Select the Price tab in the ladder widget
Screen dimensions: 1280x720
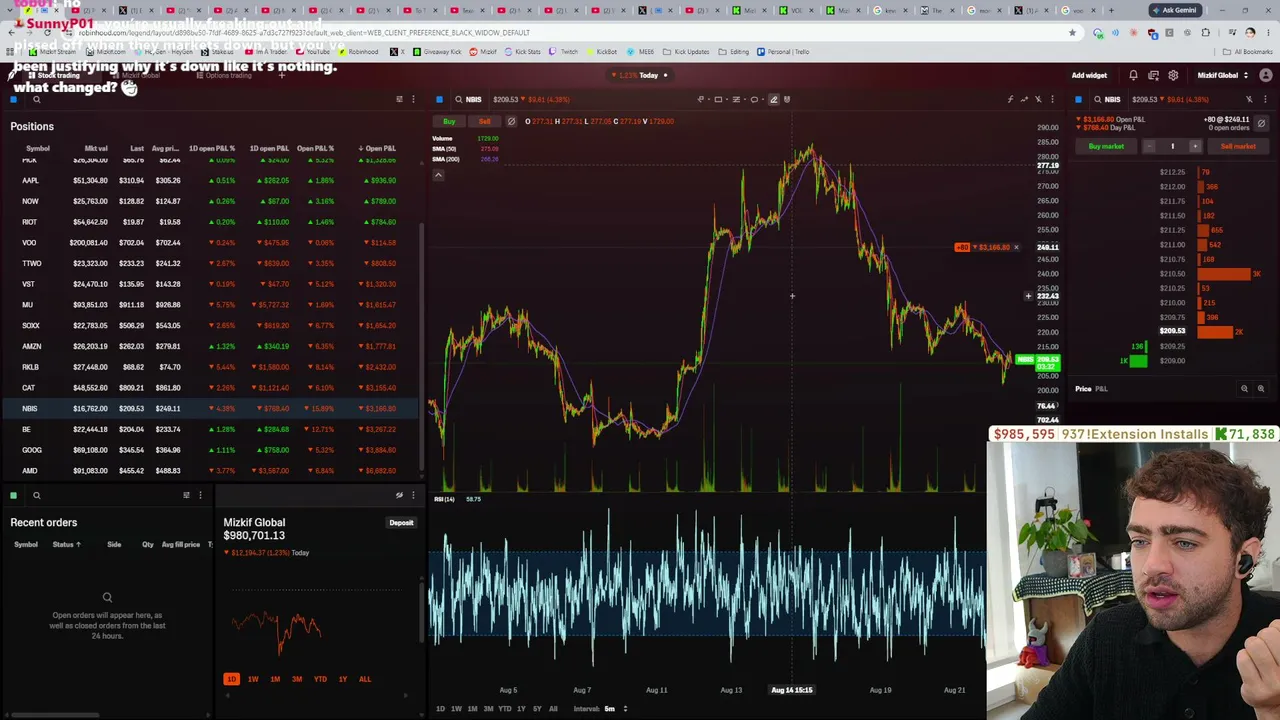pyautogui.click(x=1083, y=389)
